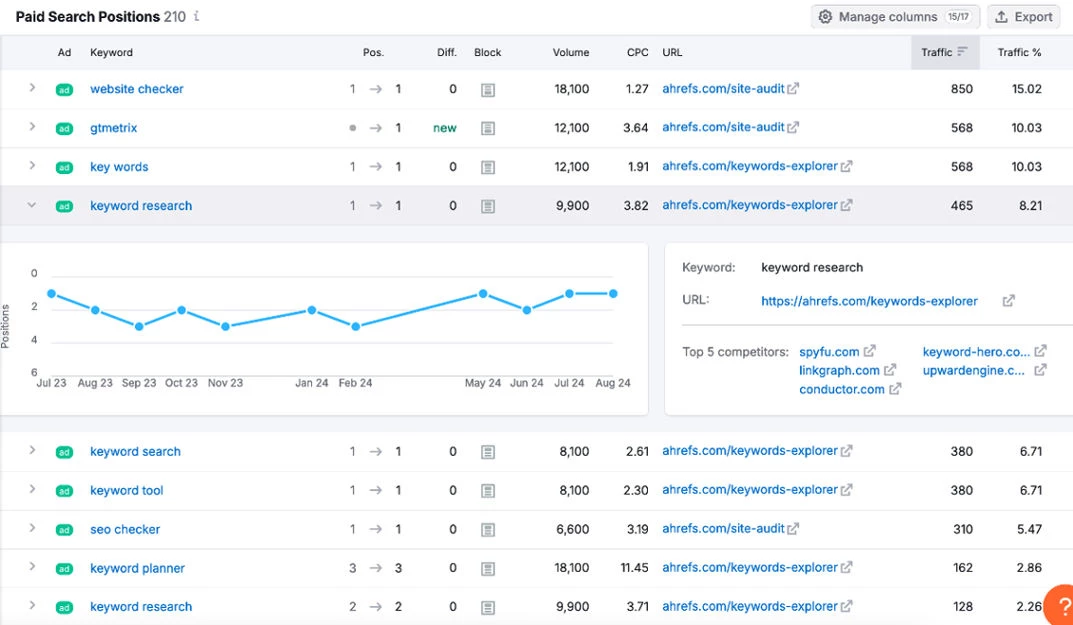Click the ad badge for gtmetrix
The image size is (1073, 625).
[64, 129]
